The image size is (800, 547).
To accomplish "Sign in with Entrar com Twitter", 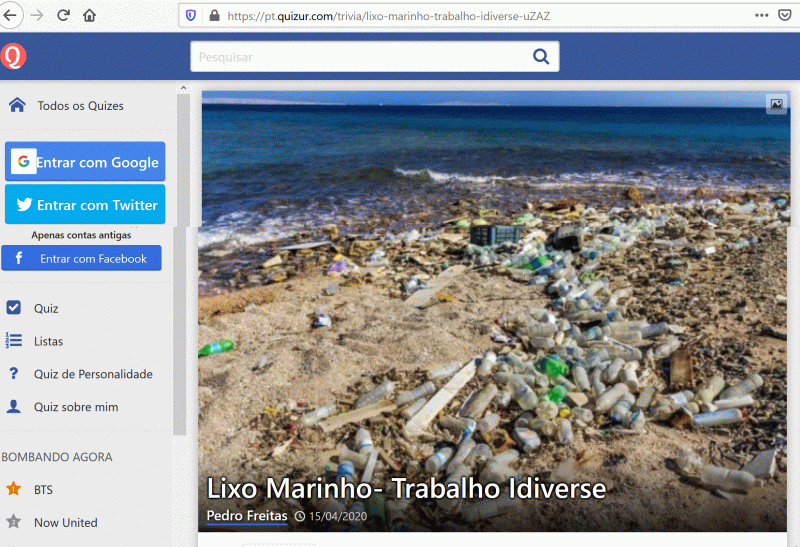I will click(x=85, y=205).
